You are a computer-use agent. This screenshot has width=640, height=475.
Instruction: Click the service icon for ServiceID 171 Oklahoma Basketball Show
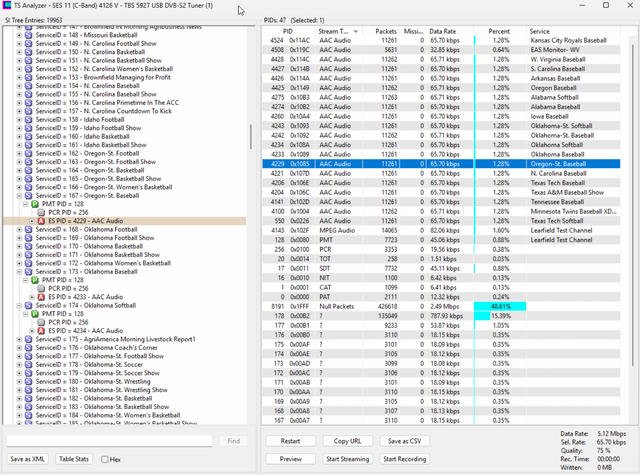click(x=29, y=255)
